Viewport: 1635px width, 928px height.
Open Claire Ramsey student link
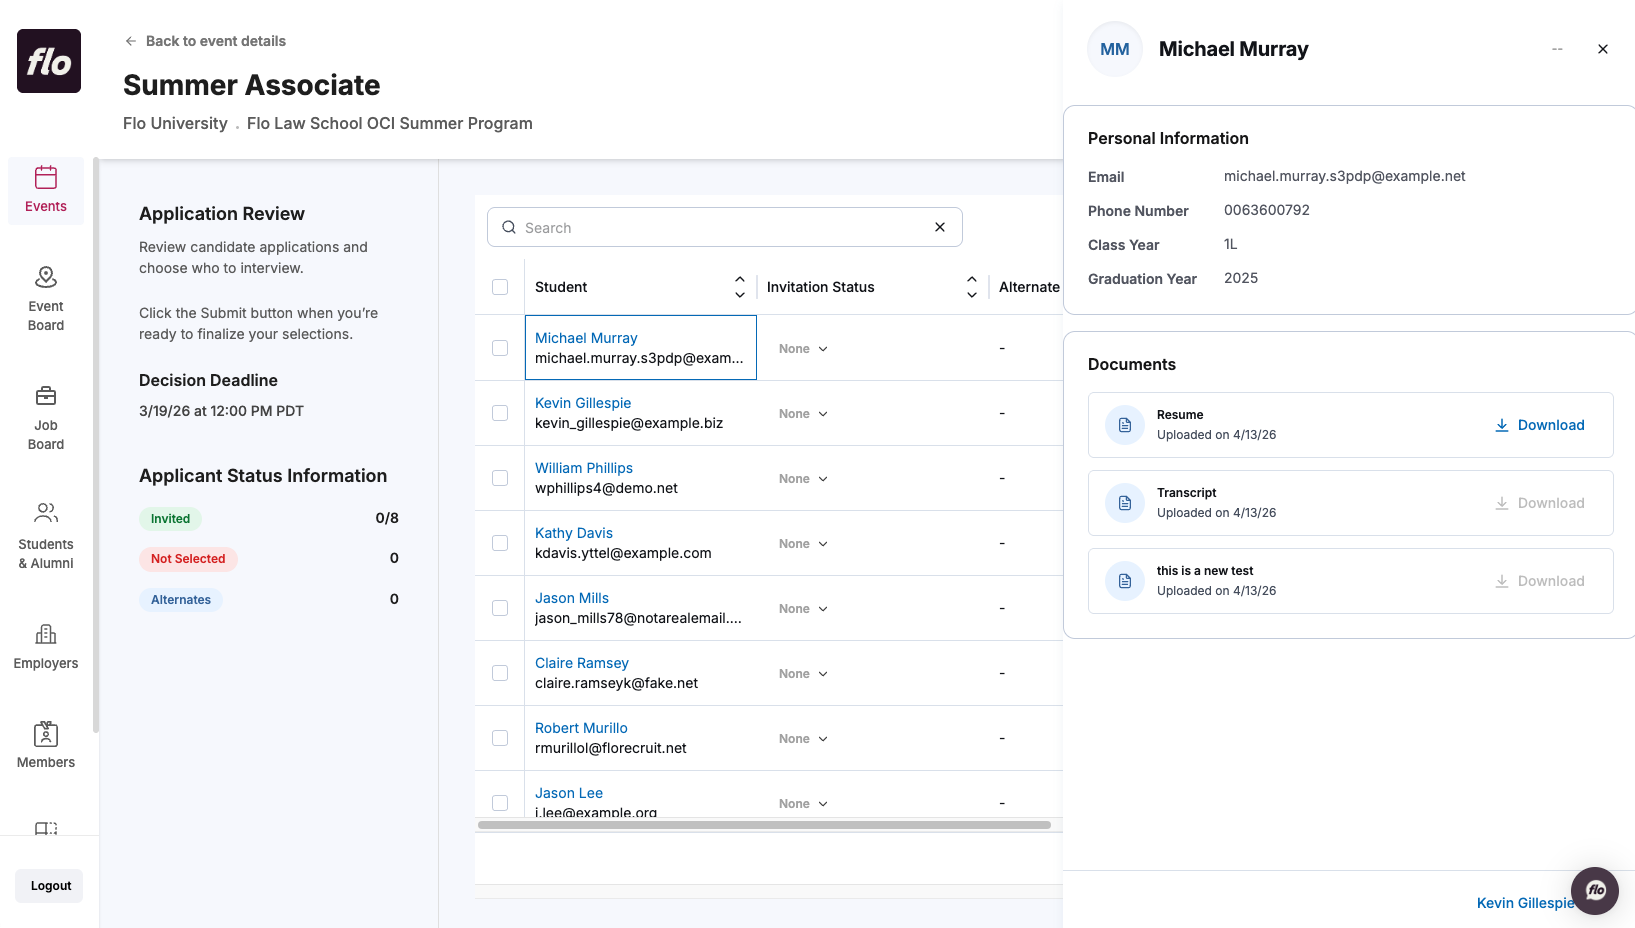click(582, 663)
